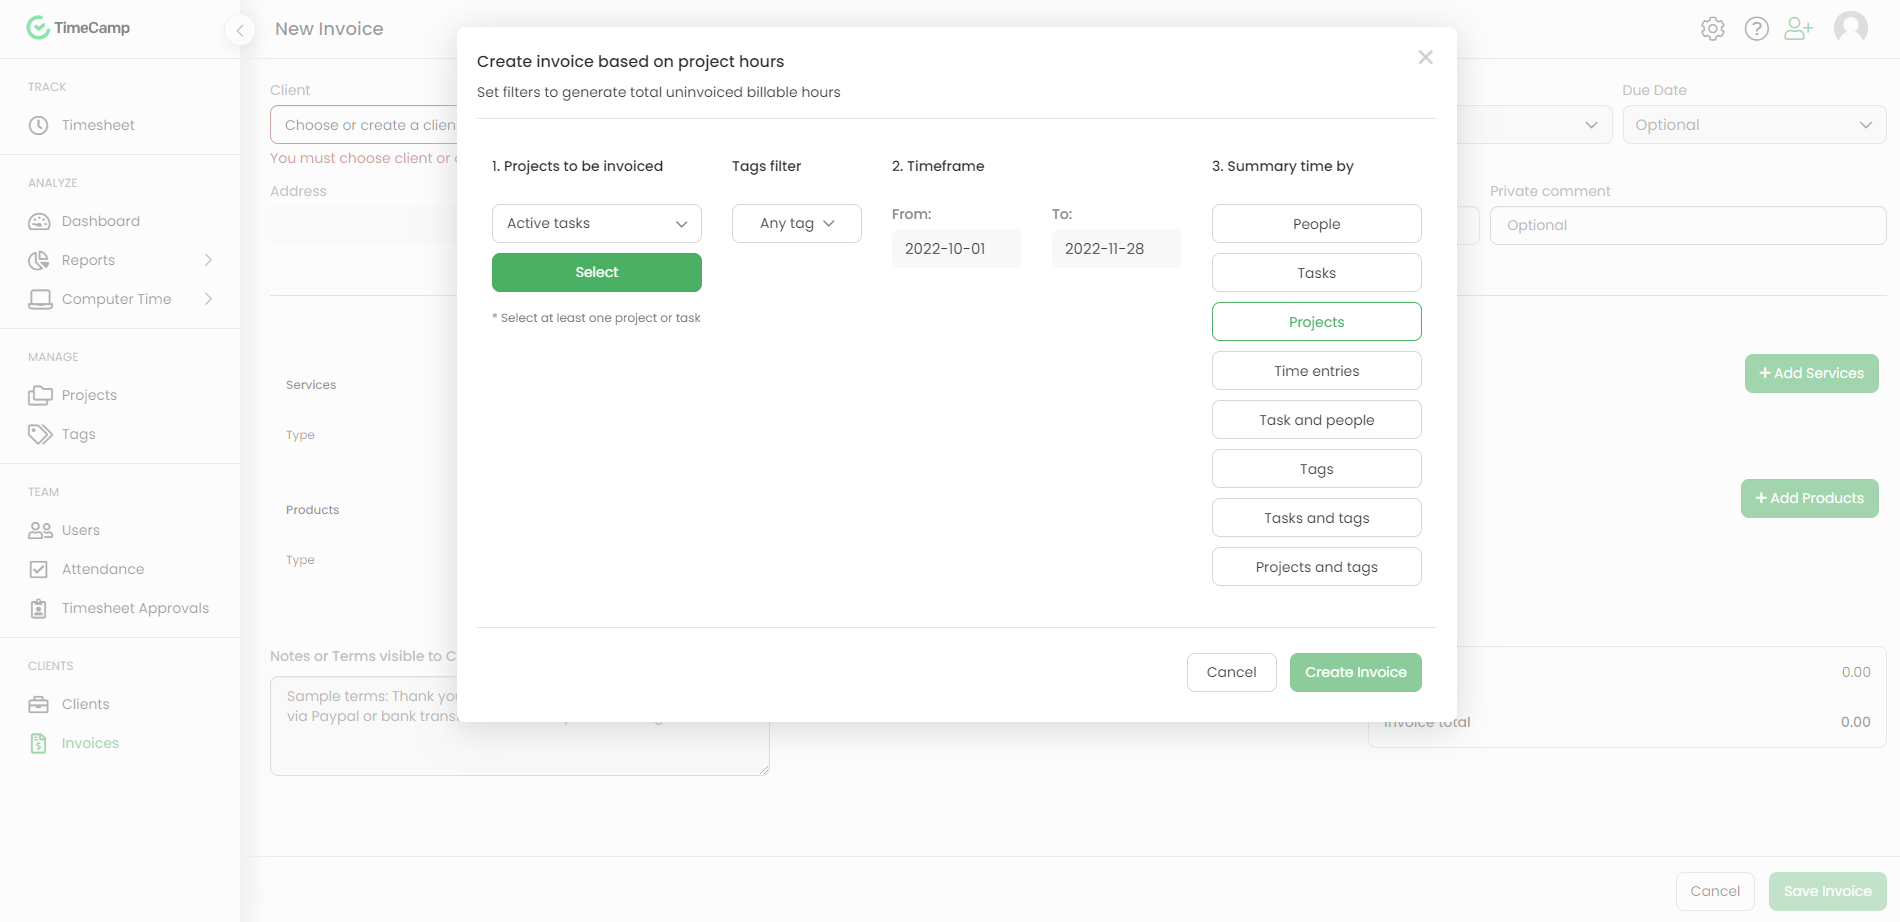
Task: Click the From date field showing 2022-10-01
Action: click(956, 248)
